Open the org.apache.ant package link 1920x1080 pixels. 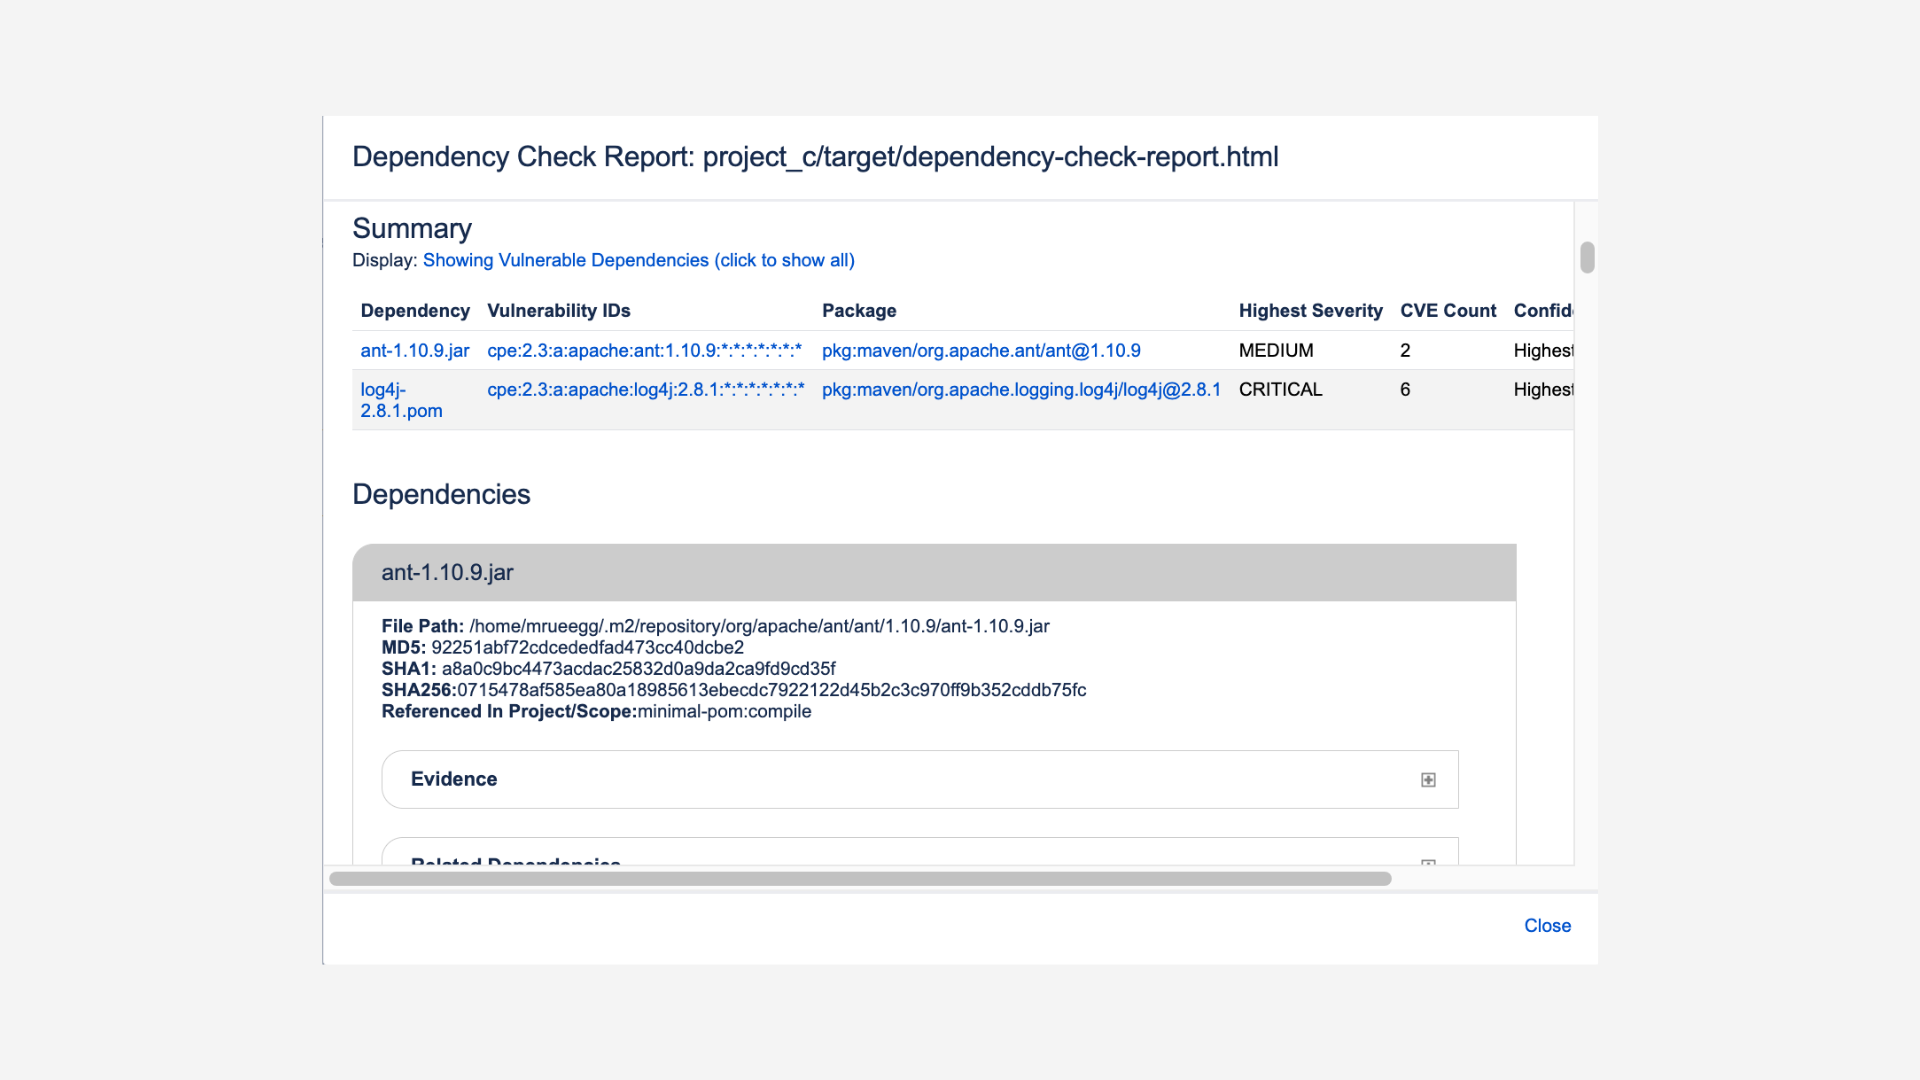coord(980,351)
